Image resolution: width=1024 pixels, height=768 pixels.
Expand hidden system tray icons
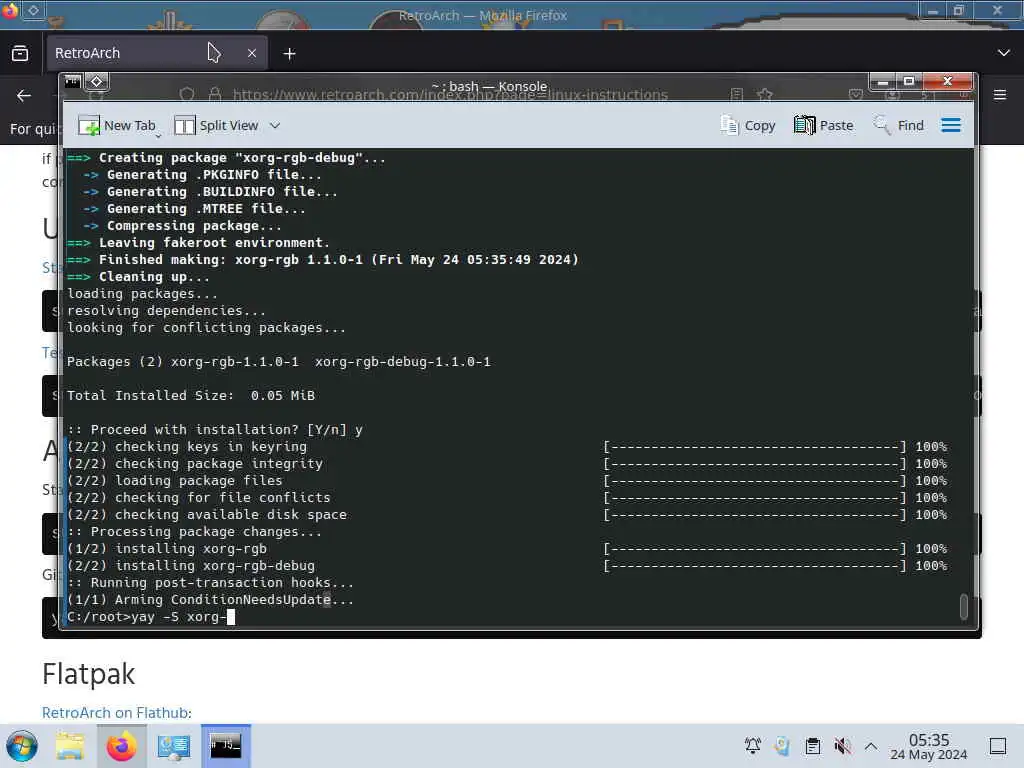871,745
